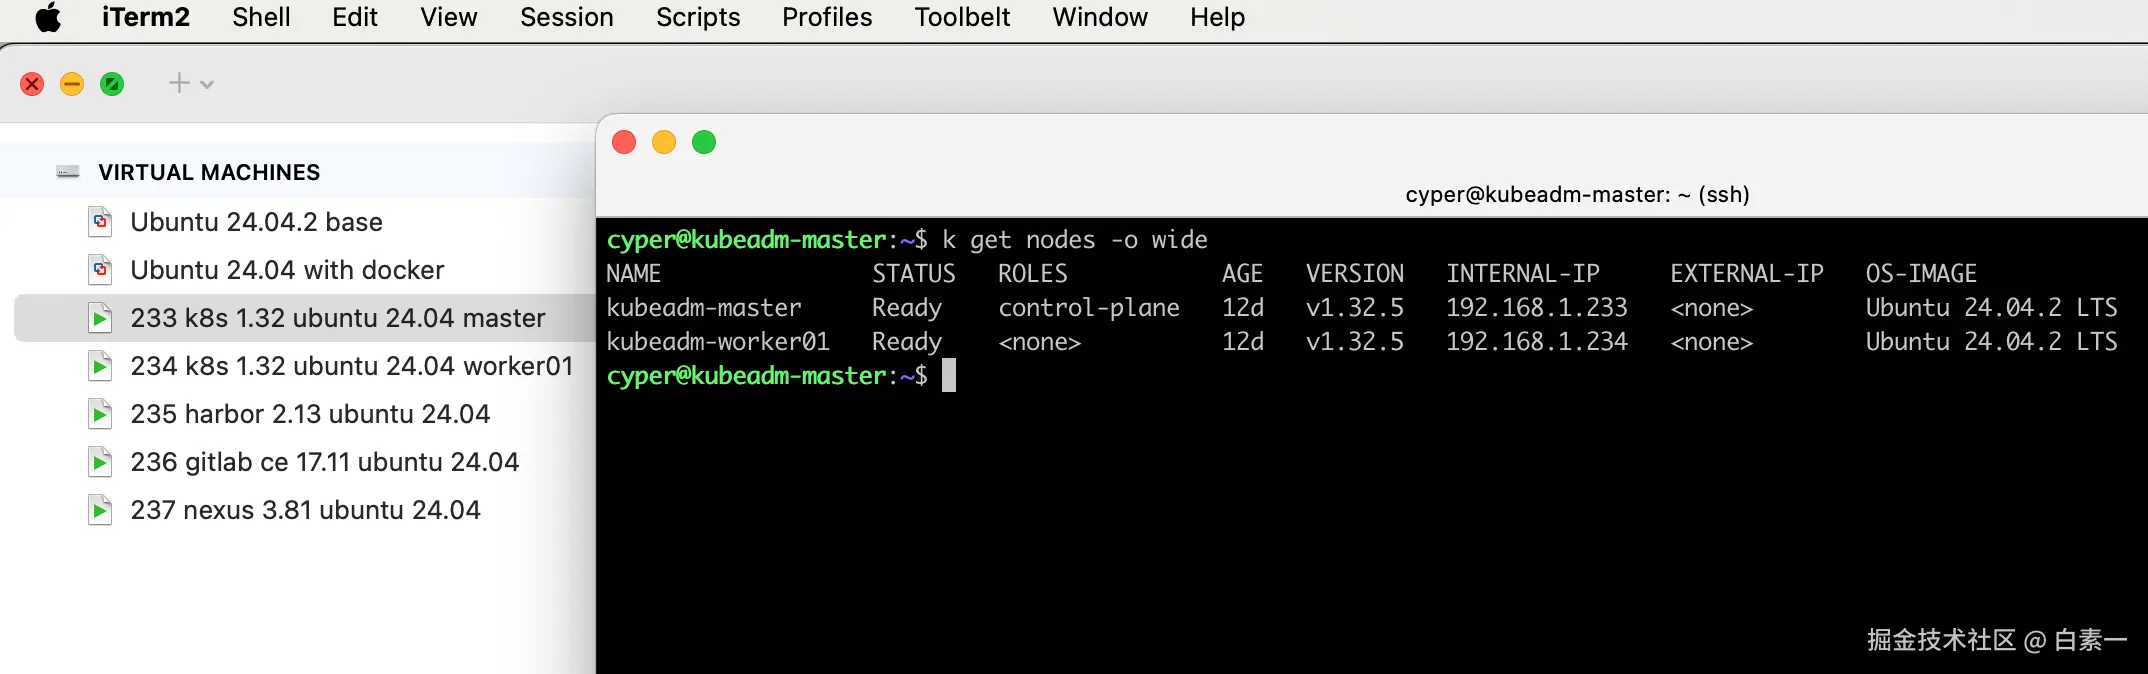Screen dimensions: 2148x674
Task: Open the Window menu
Action: [x=1100, y=18]
